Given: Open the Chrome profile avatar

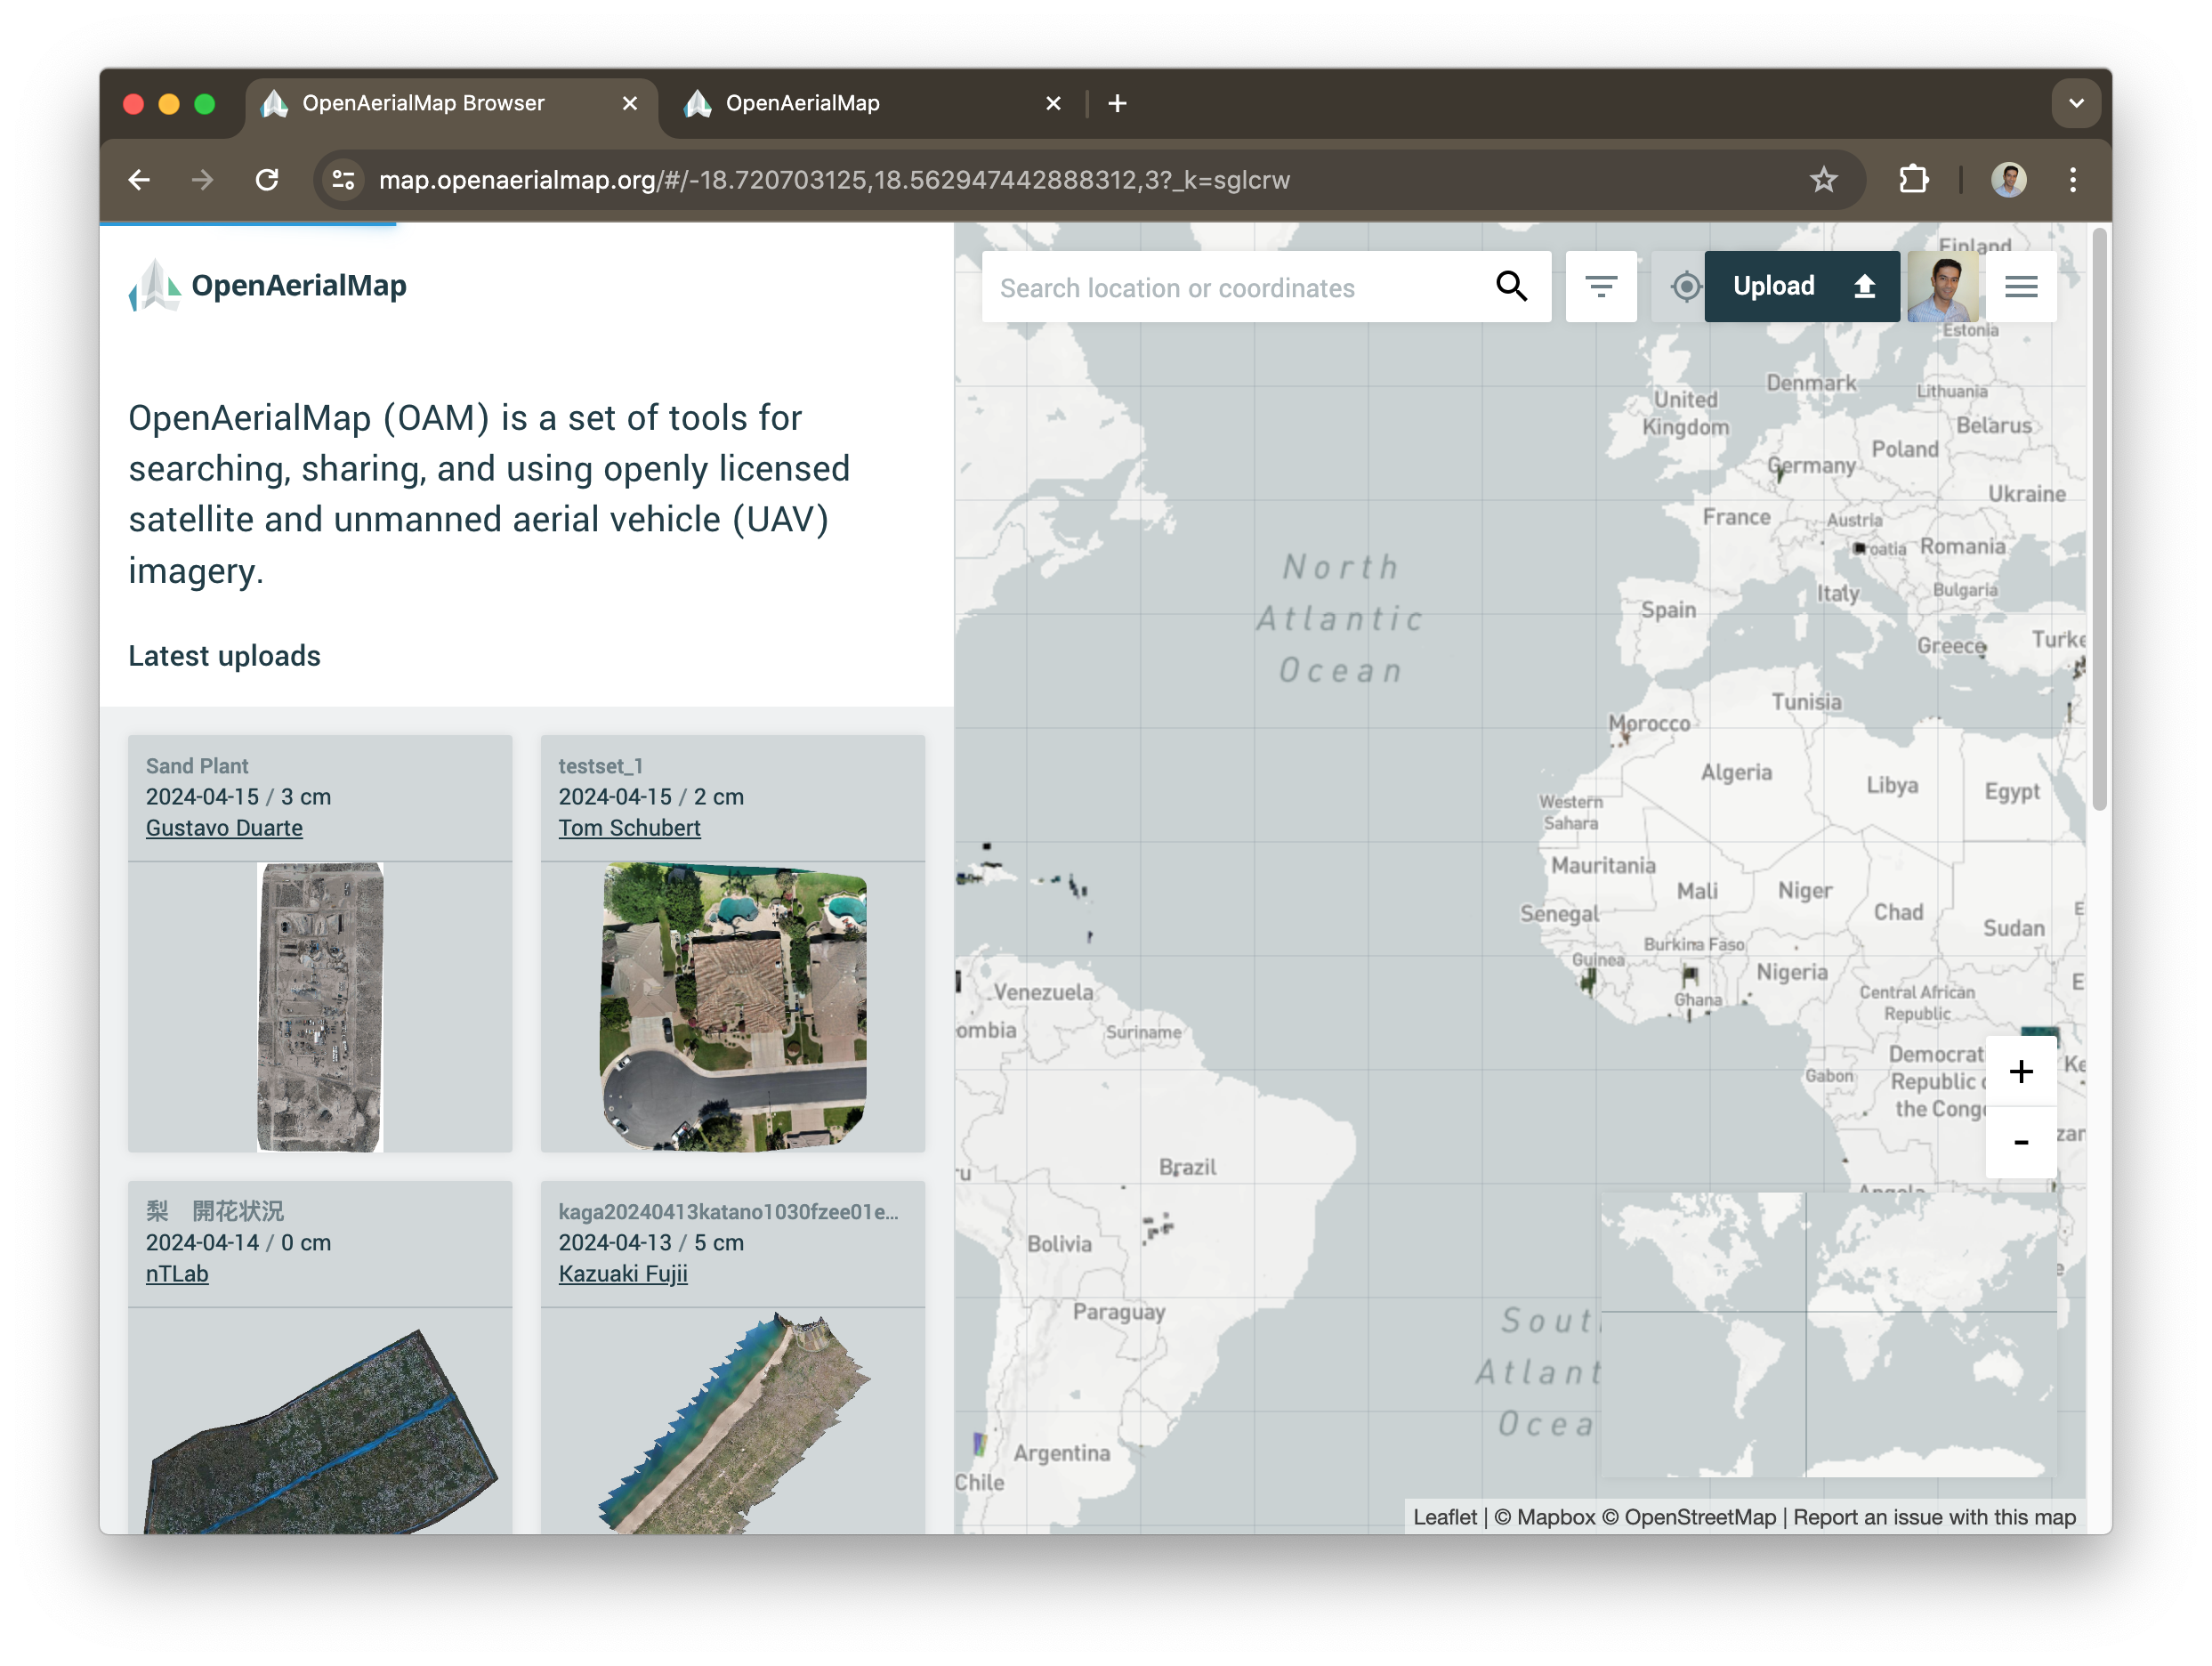Looking at the screenshot, I should click(2008, 180).
